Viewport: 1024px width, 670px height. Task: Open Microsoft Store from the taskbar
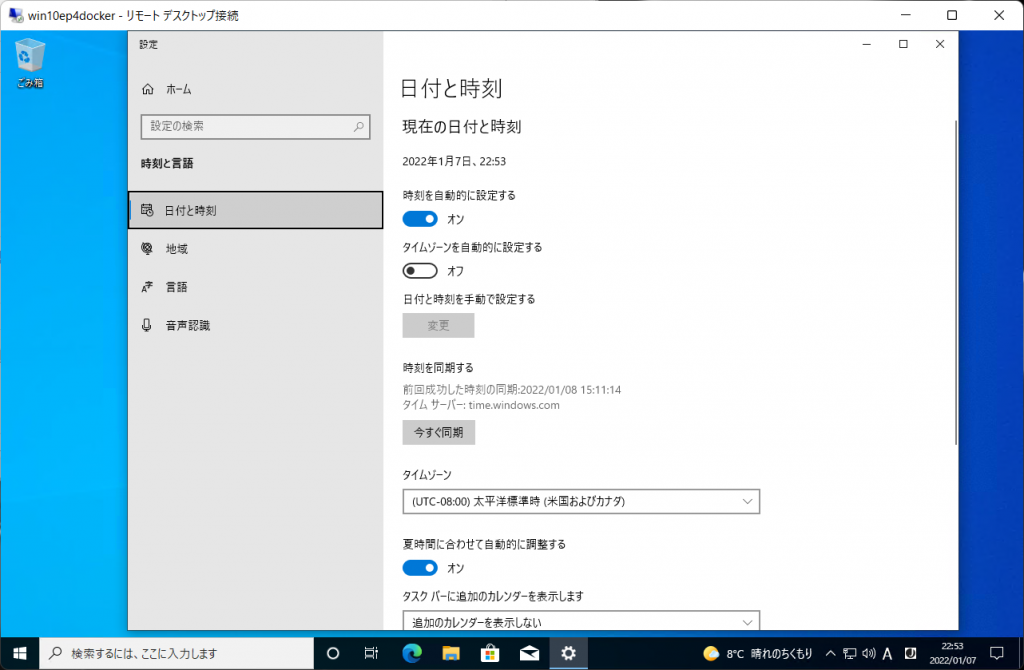coord(490,653)
